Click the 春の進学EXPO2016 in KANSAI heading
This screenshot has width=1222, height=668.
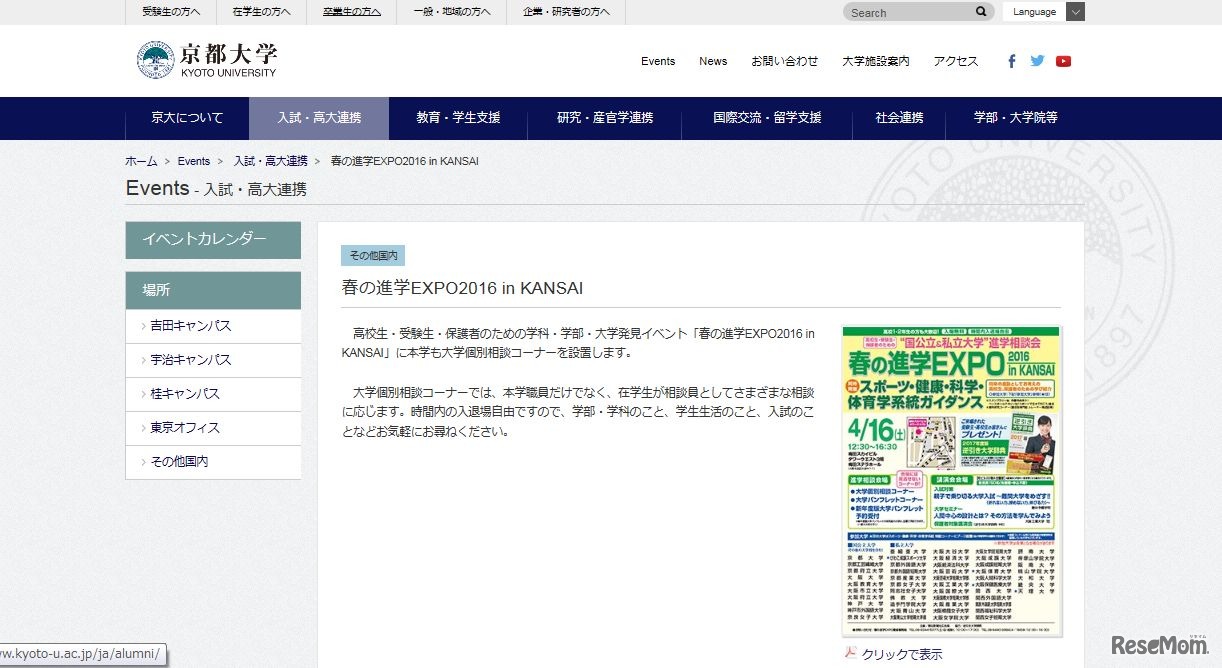462,288
